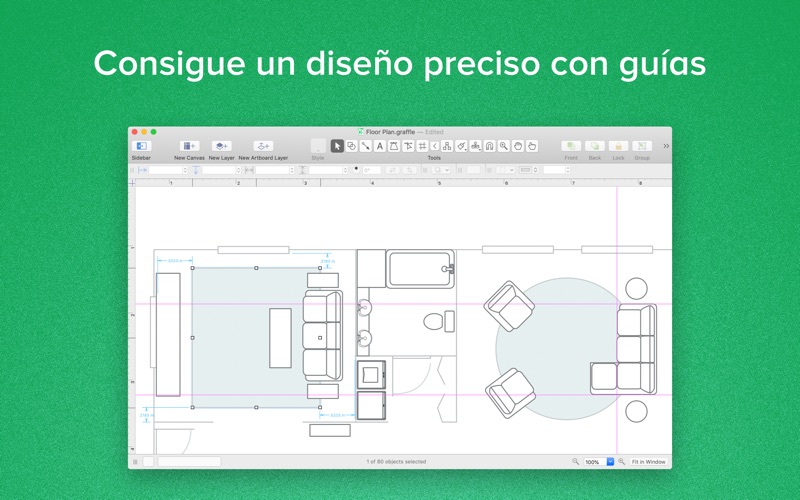Toggle the Sidebar panel

(x=141, y=146)
